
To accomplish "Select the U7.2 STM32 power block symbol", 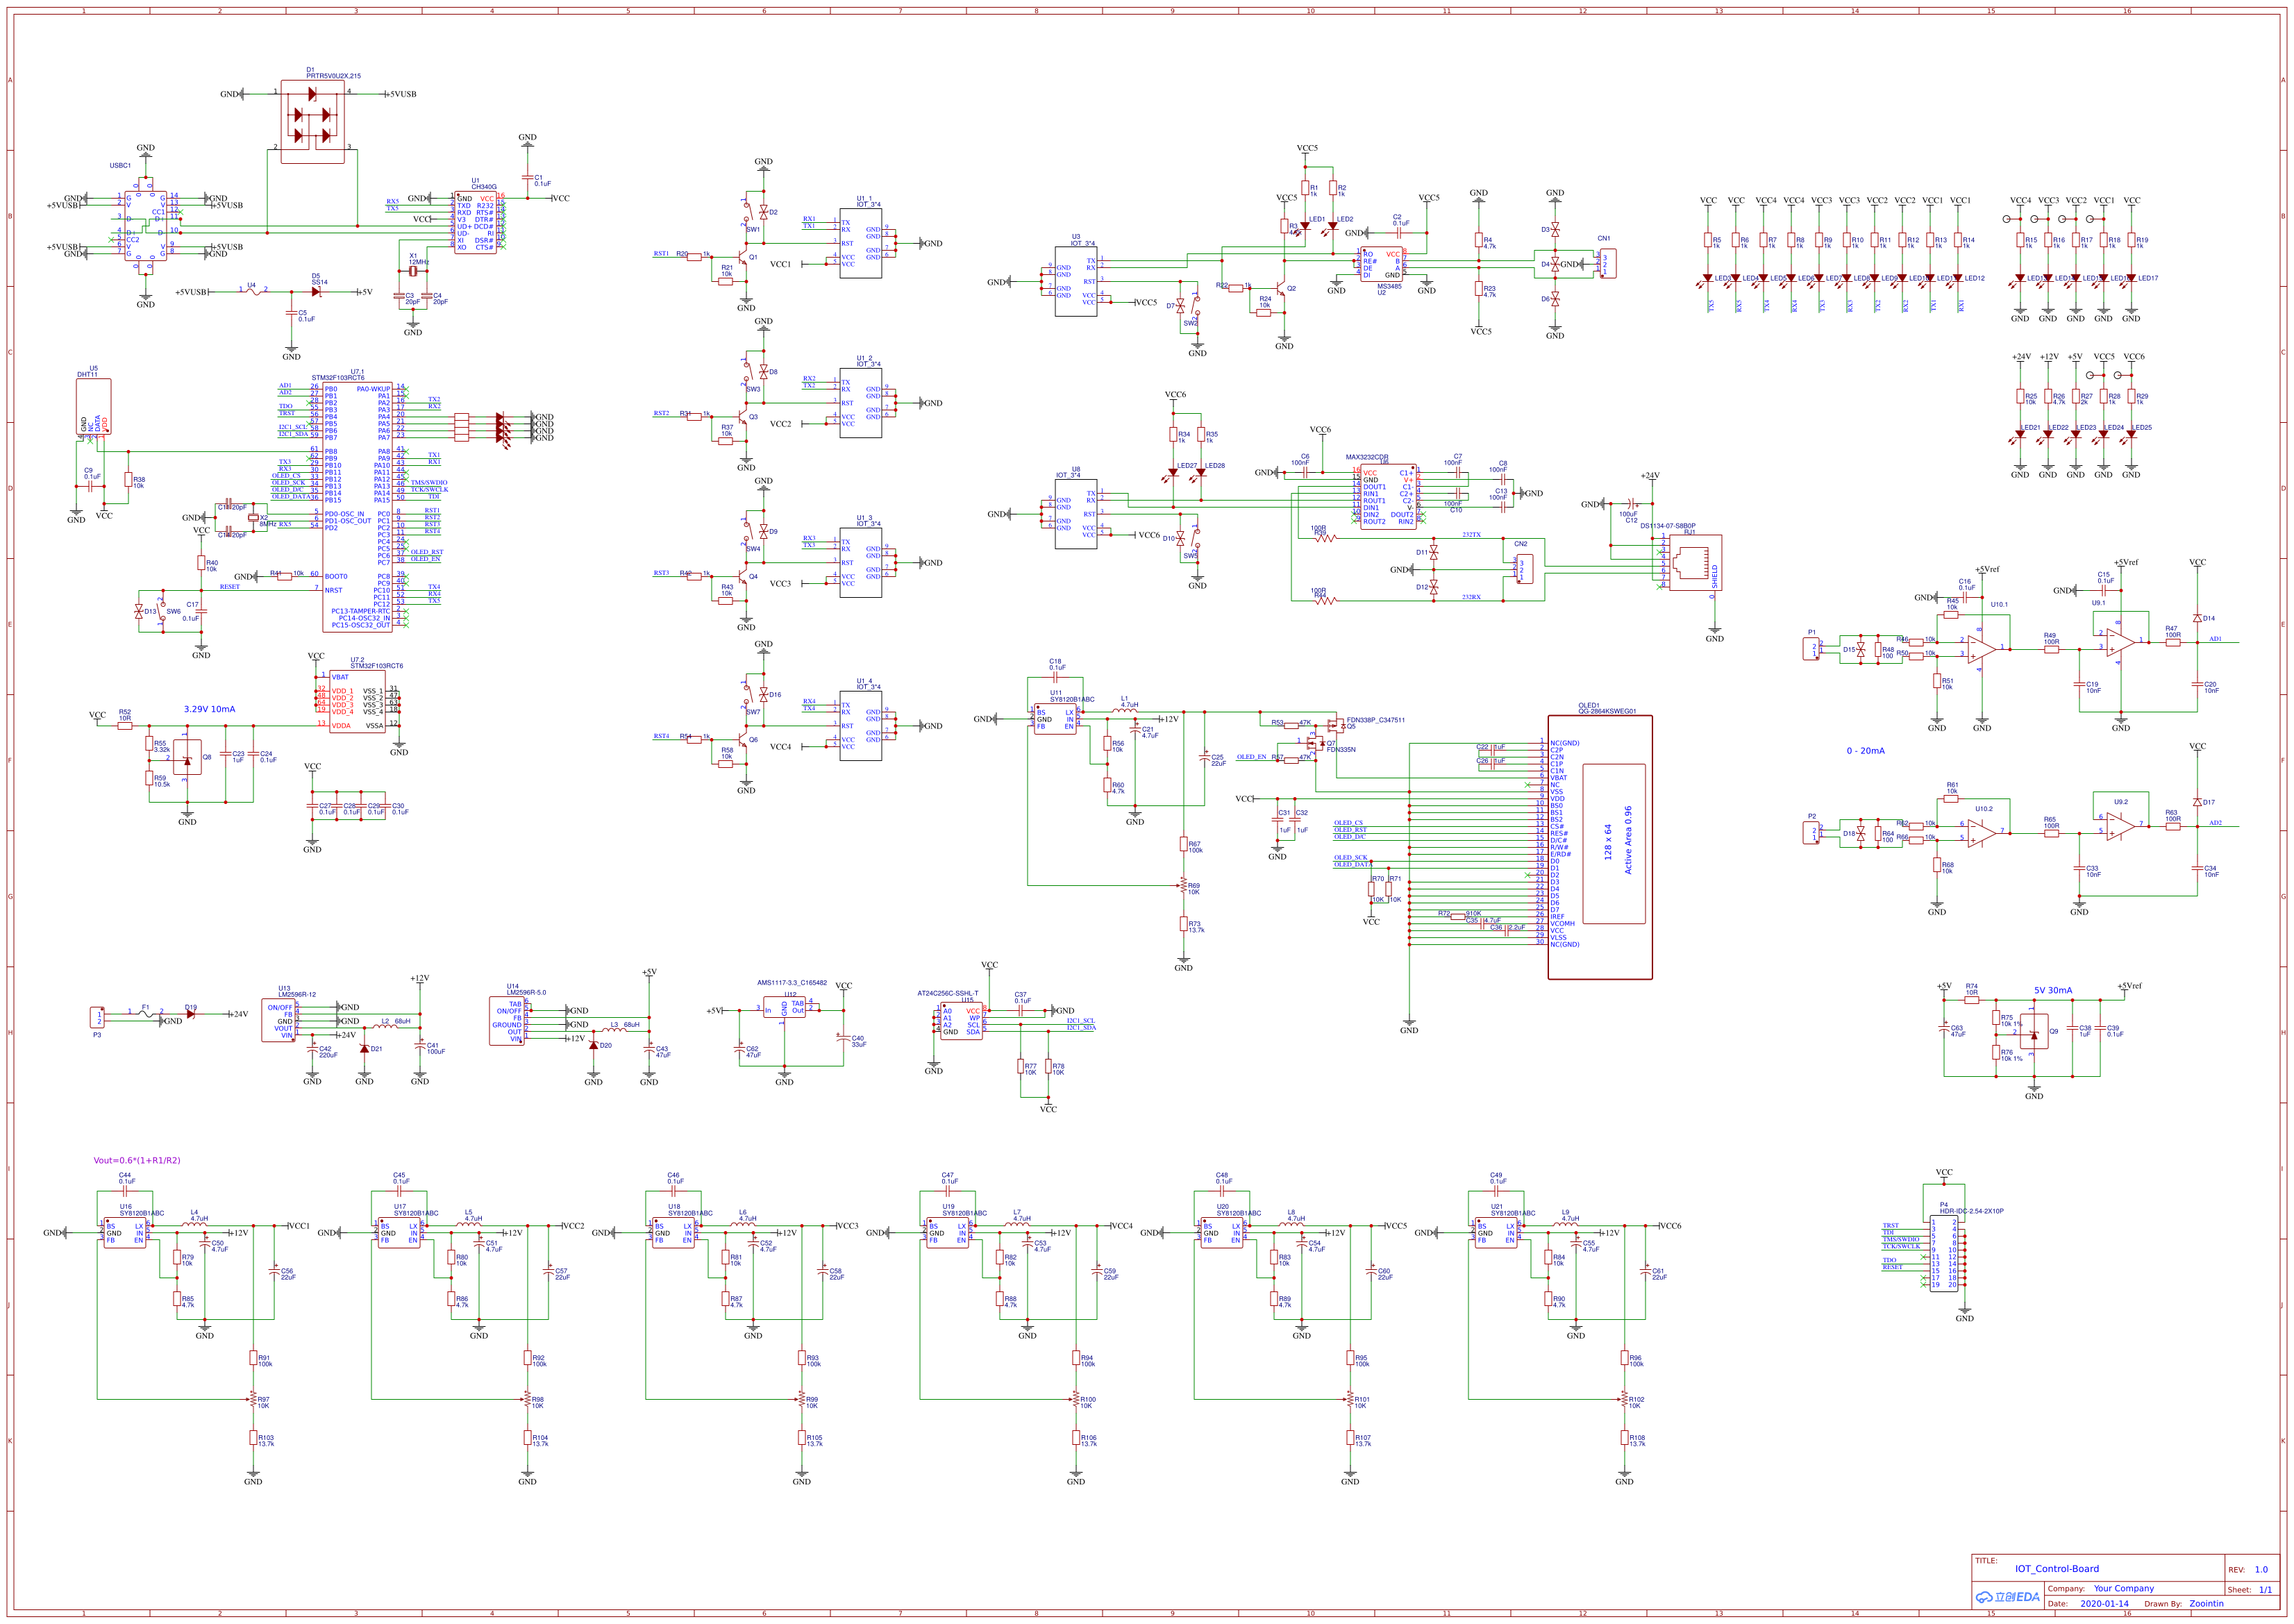I will (357, 701).
